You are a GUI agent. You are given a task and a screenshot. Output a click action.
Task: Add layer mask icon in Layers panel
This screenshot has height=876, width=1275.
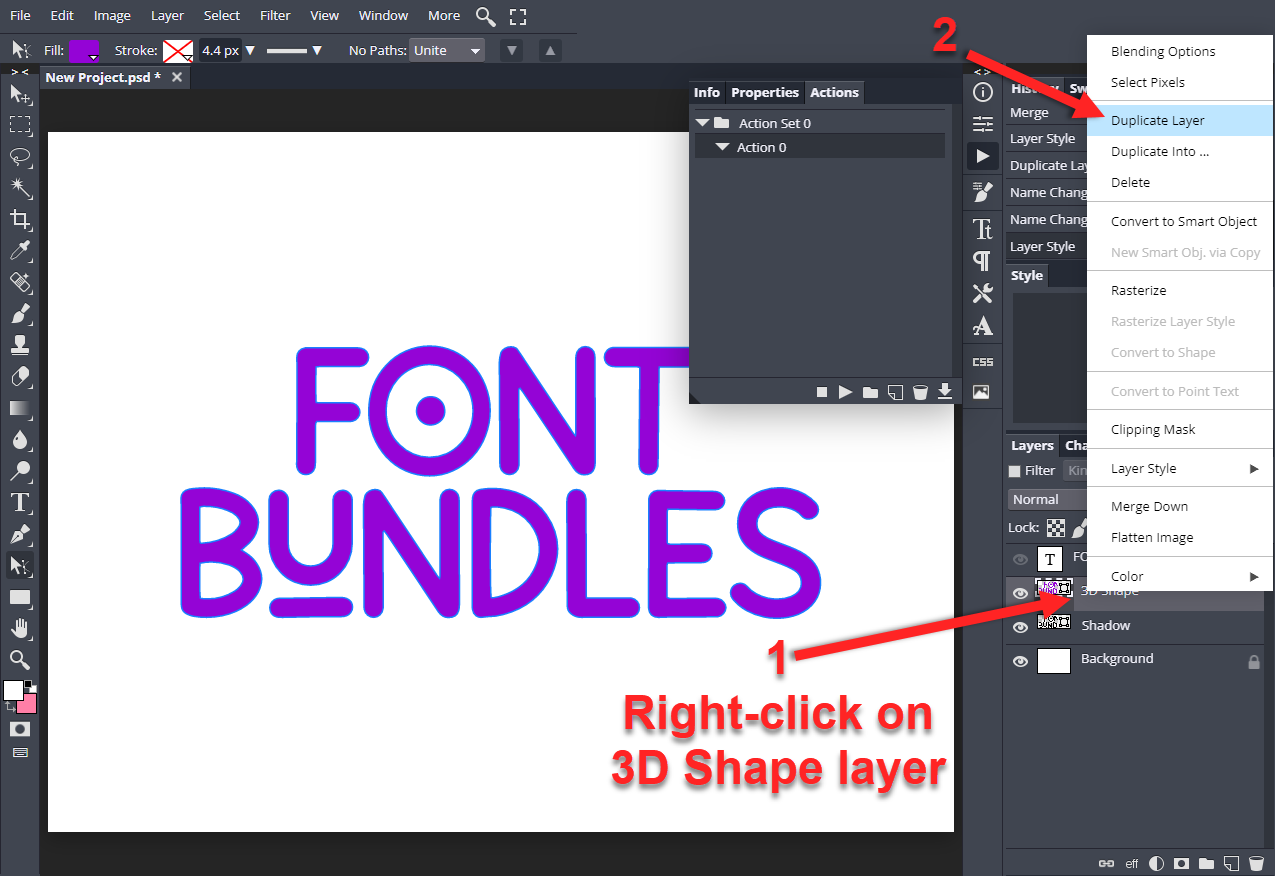(1181, 863)
